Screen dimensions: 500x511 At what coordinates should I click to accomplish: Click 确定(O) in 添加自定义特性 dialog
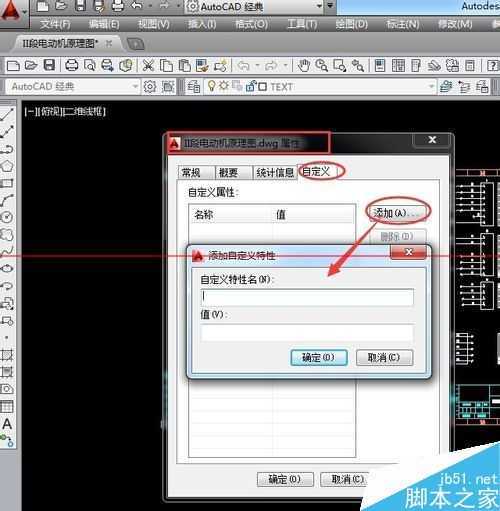[x=319, y=358]
